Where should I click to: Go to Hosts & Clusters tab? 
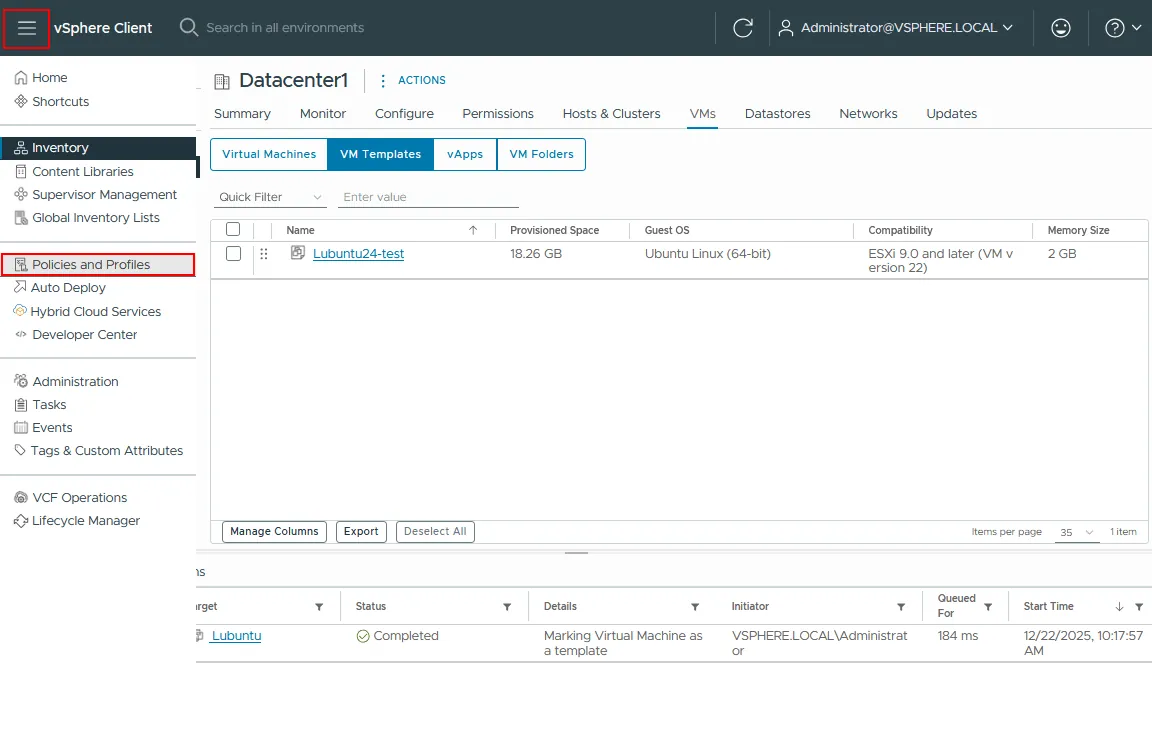611,114
